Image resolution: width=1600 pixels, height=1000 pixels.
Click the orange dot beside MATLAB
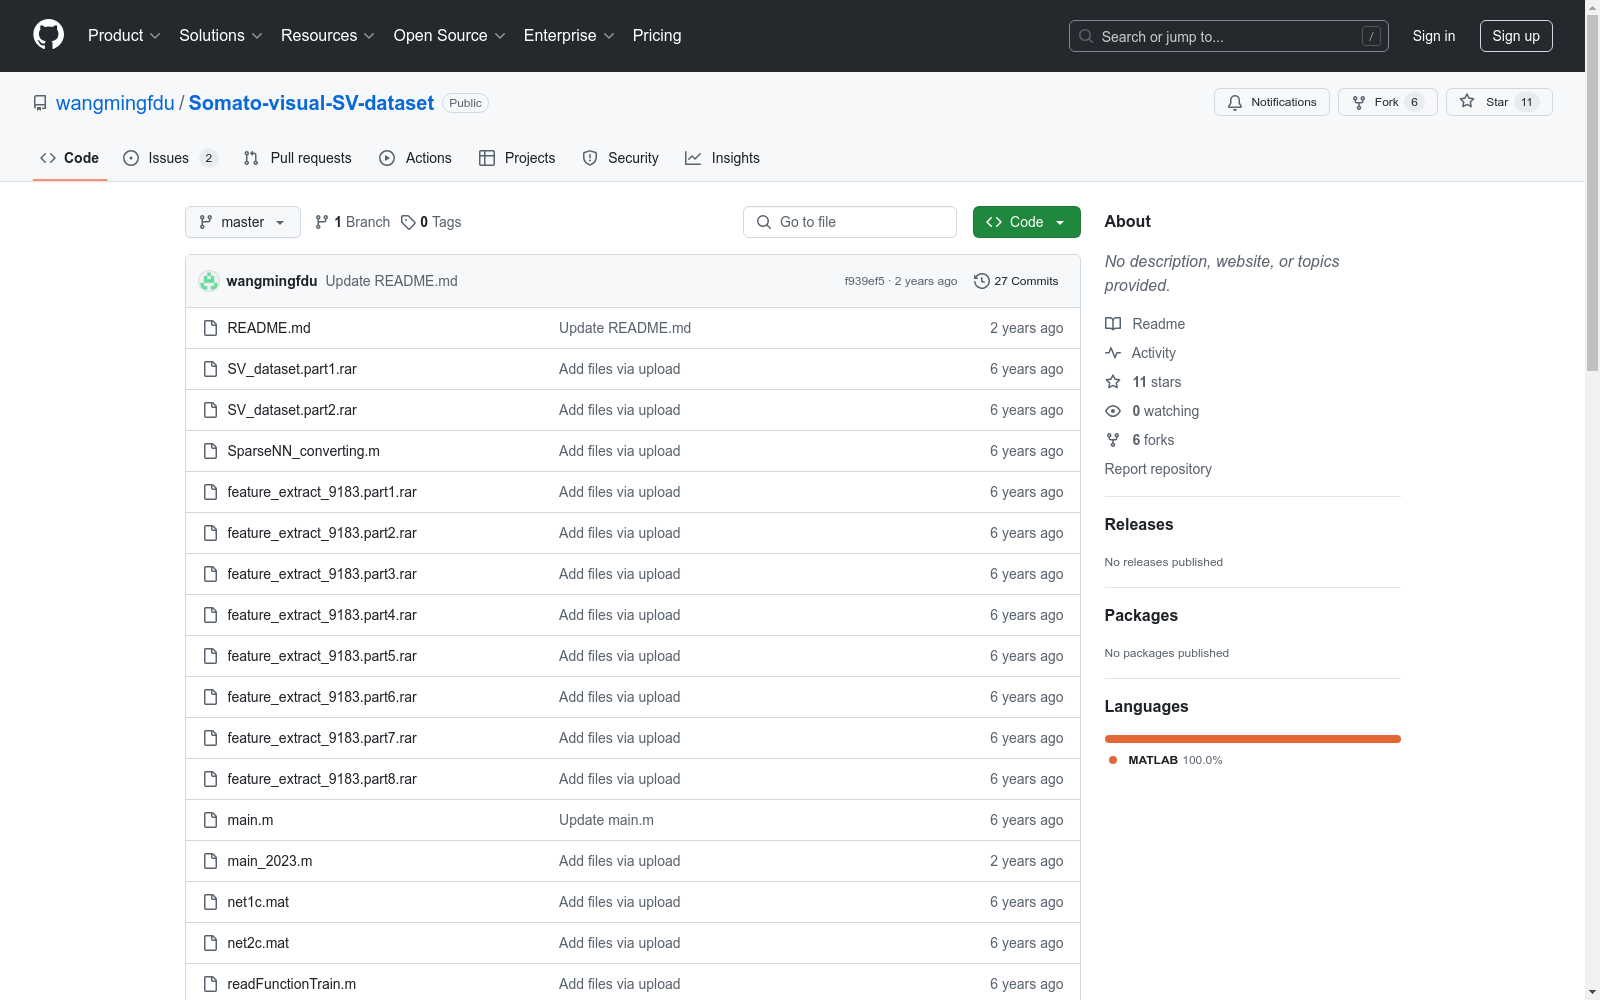click(x=1113, y=760)
